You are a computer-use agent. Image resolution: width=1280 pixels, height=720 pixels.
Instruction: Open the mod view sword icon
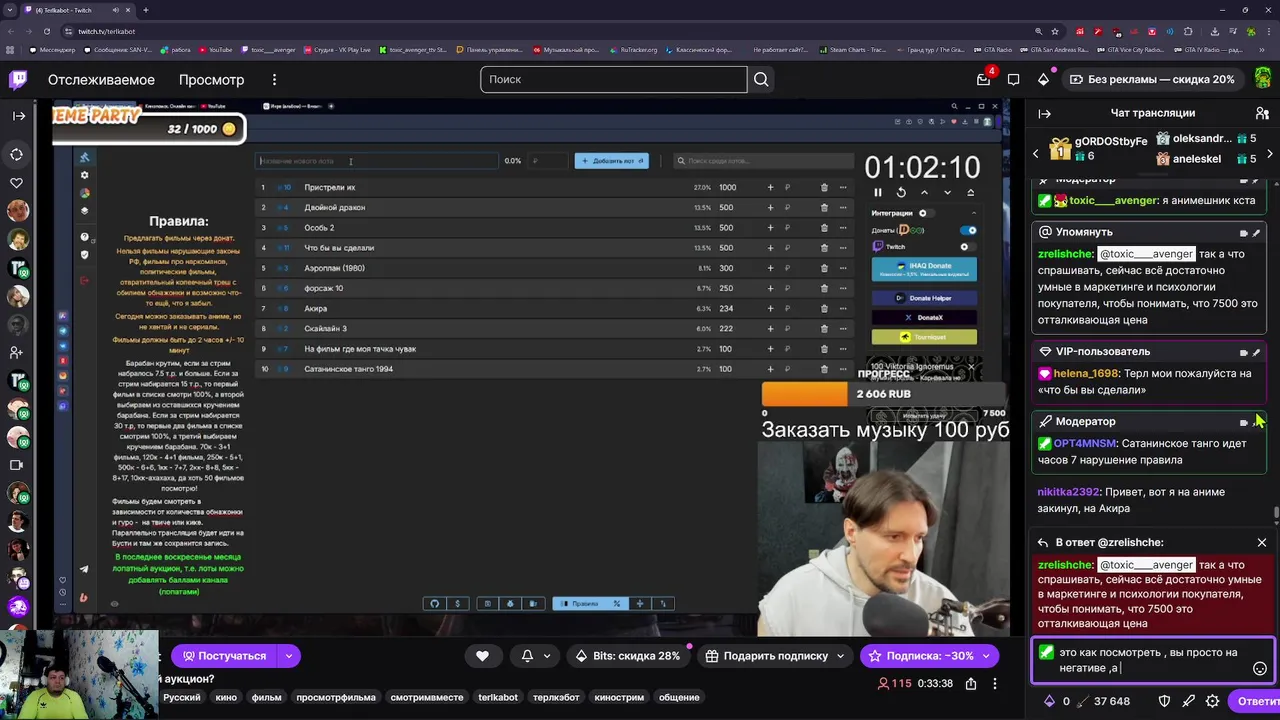coord(1189,701)
